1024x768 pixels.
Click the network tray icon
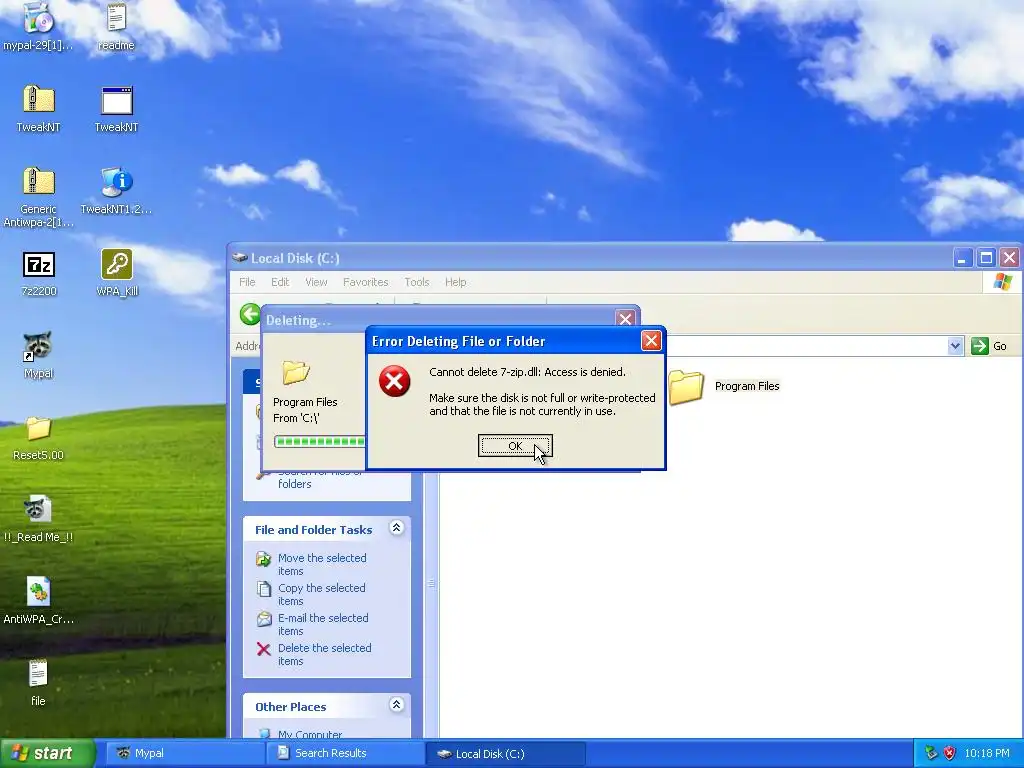point(931,754)
